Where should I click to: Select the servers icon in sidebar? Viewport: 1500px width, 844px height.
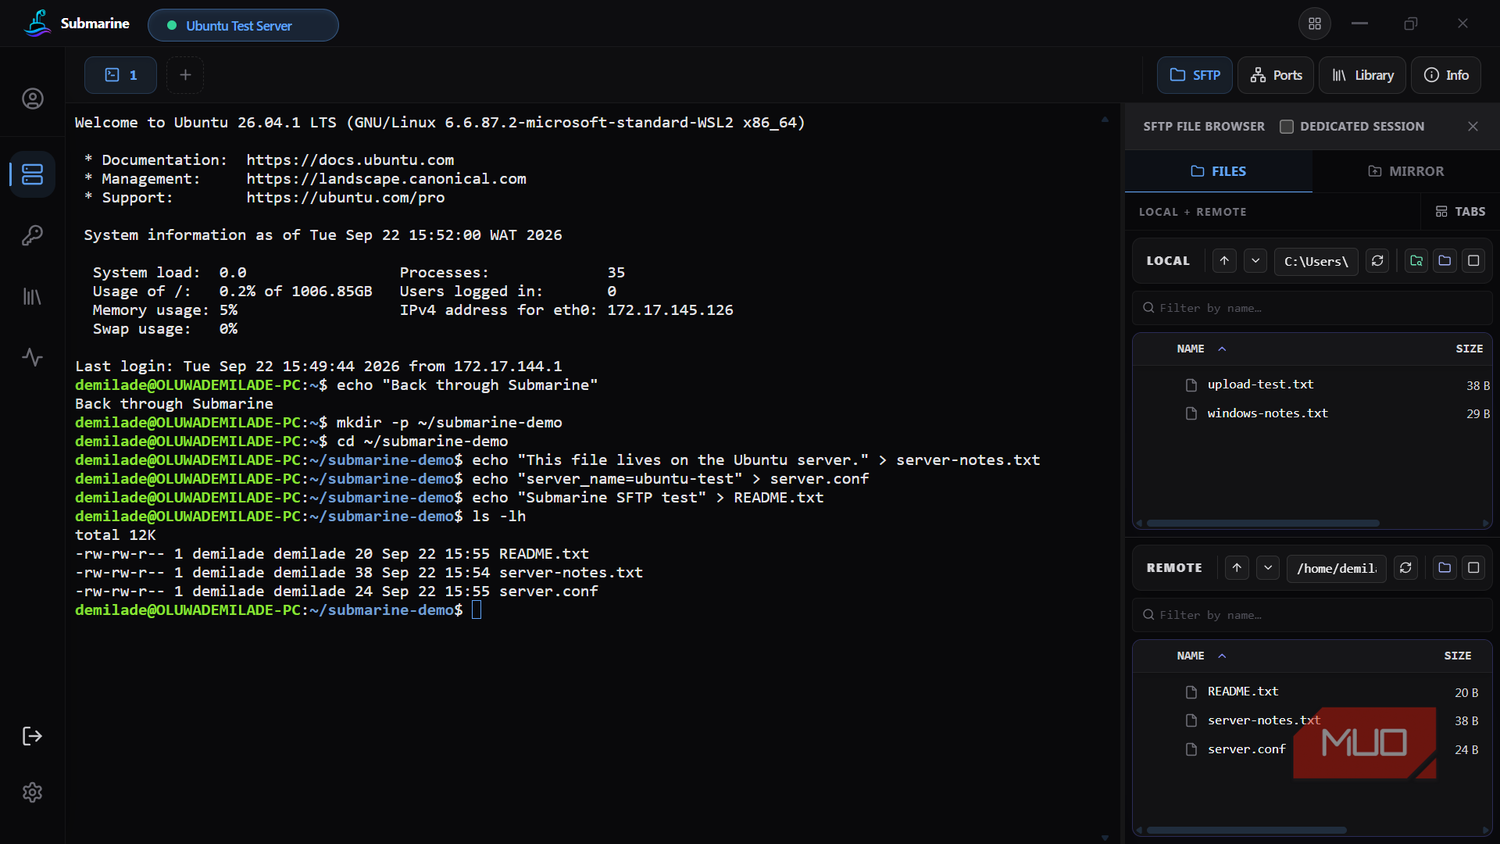33,174
